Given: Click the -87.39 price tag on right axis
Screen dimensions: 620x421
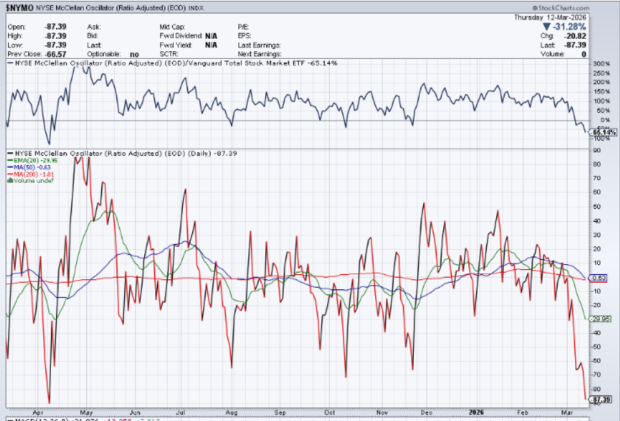Looking at the screenshot, I should tap(602, 399).
